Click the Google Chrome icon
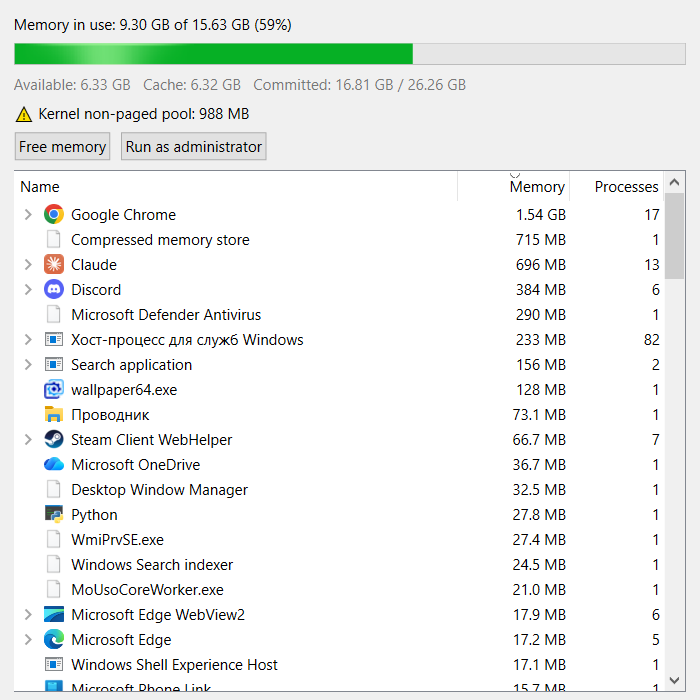 [x=54, y=215]
